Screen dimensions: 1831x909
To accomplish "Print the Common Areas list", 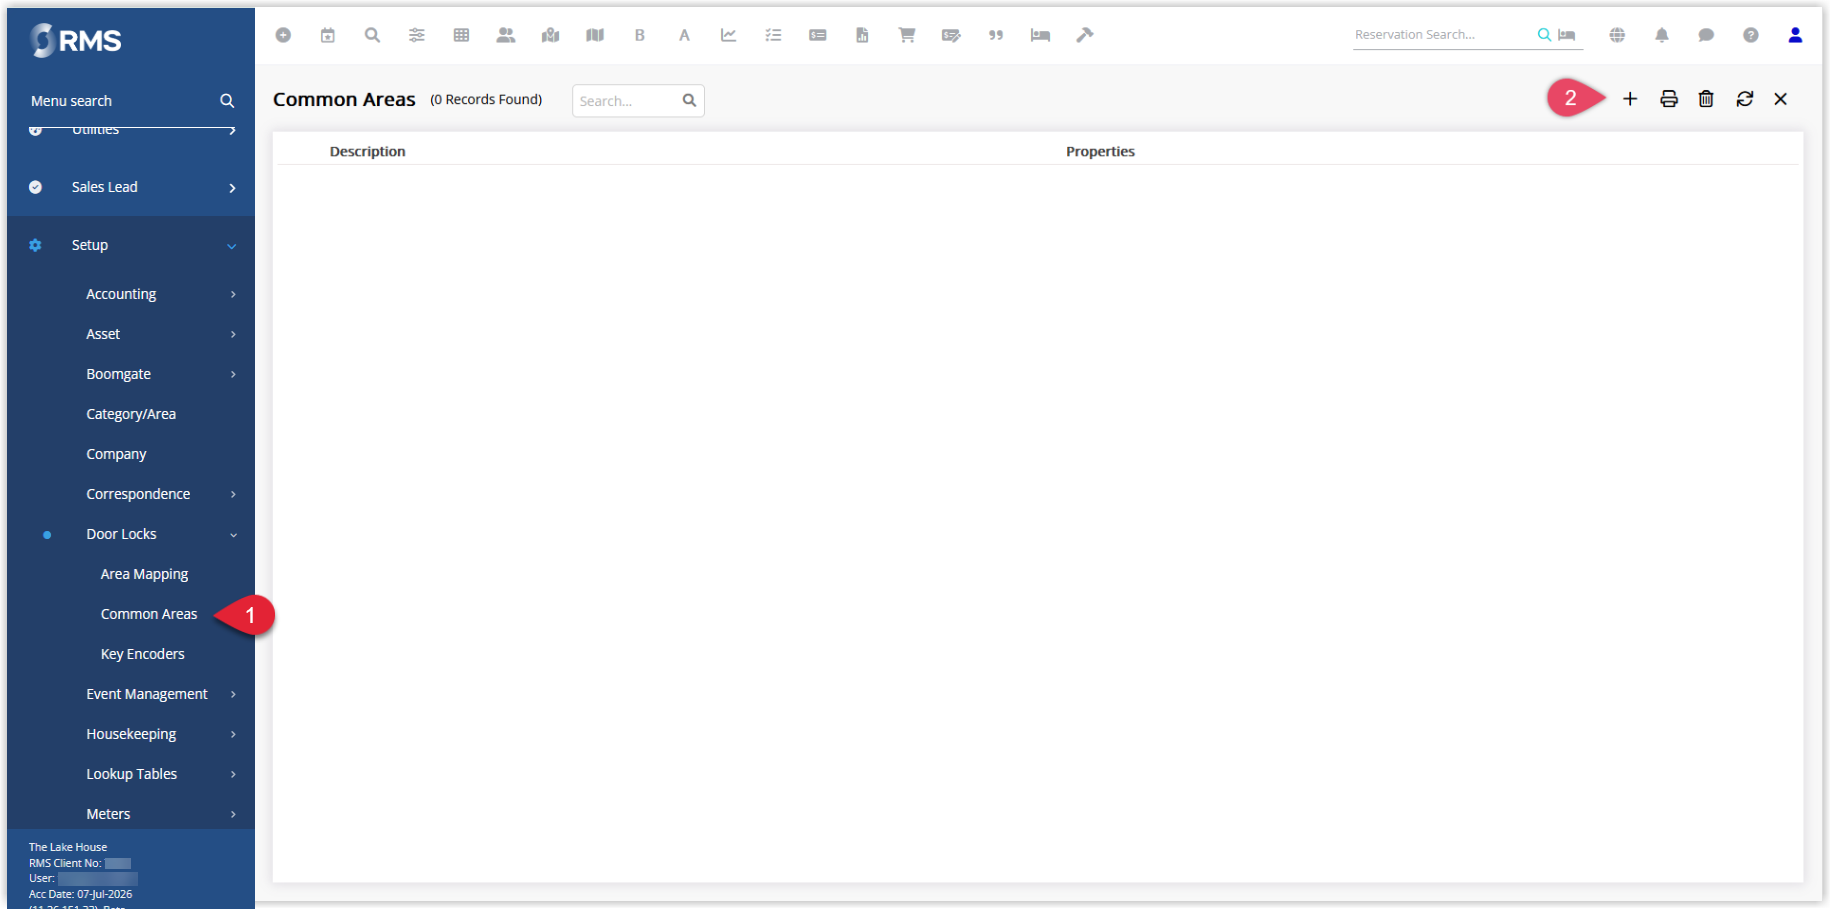I will pos(1669,99).
